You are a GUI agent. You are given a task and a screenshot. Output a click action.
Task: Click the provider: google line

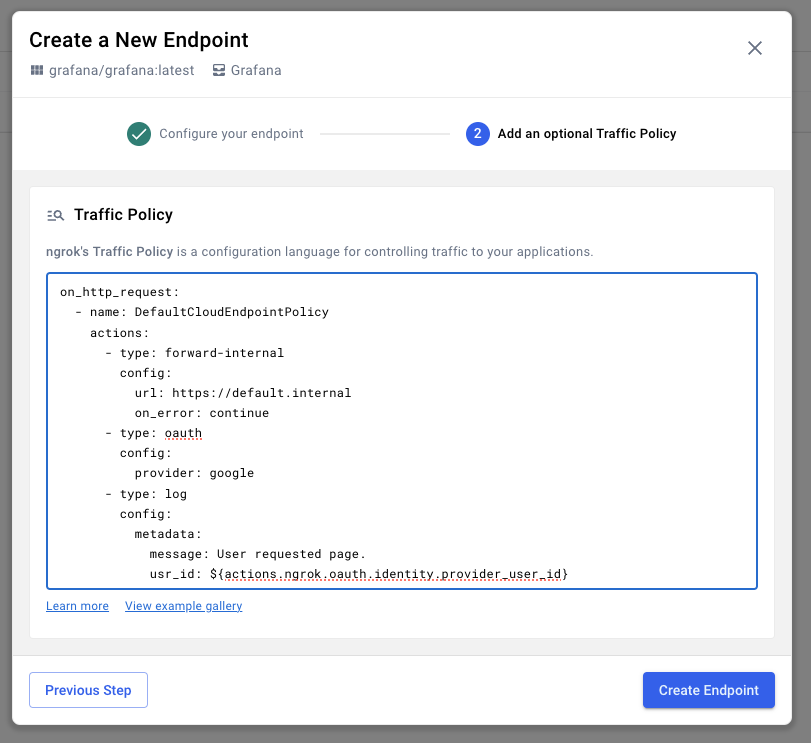pyautogui.click(x=194, y=473)
